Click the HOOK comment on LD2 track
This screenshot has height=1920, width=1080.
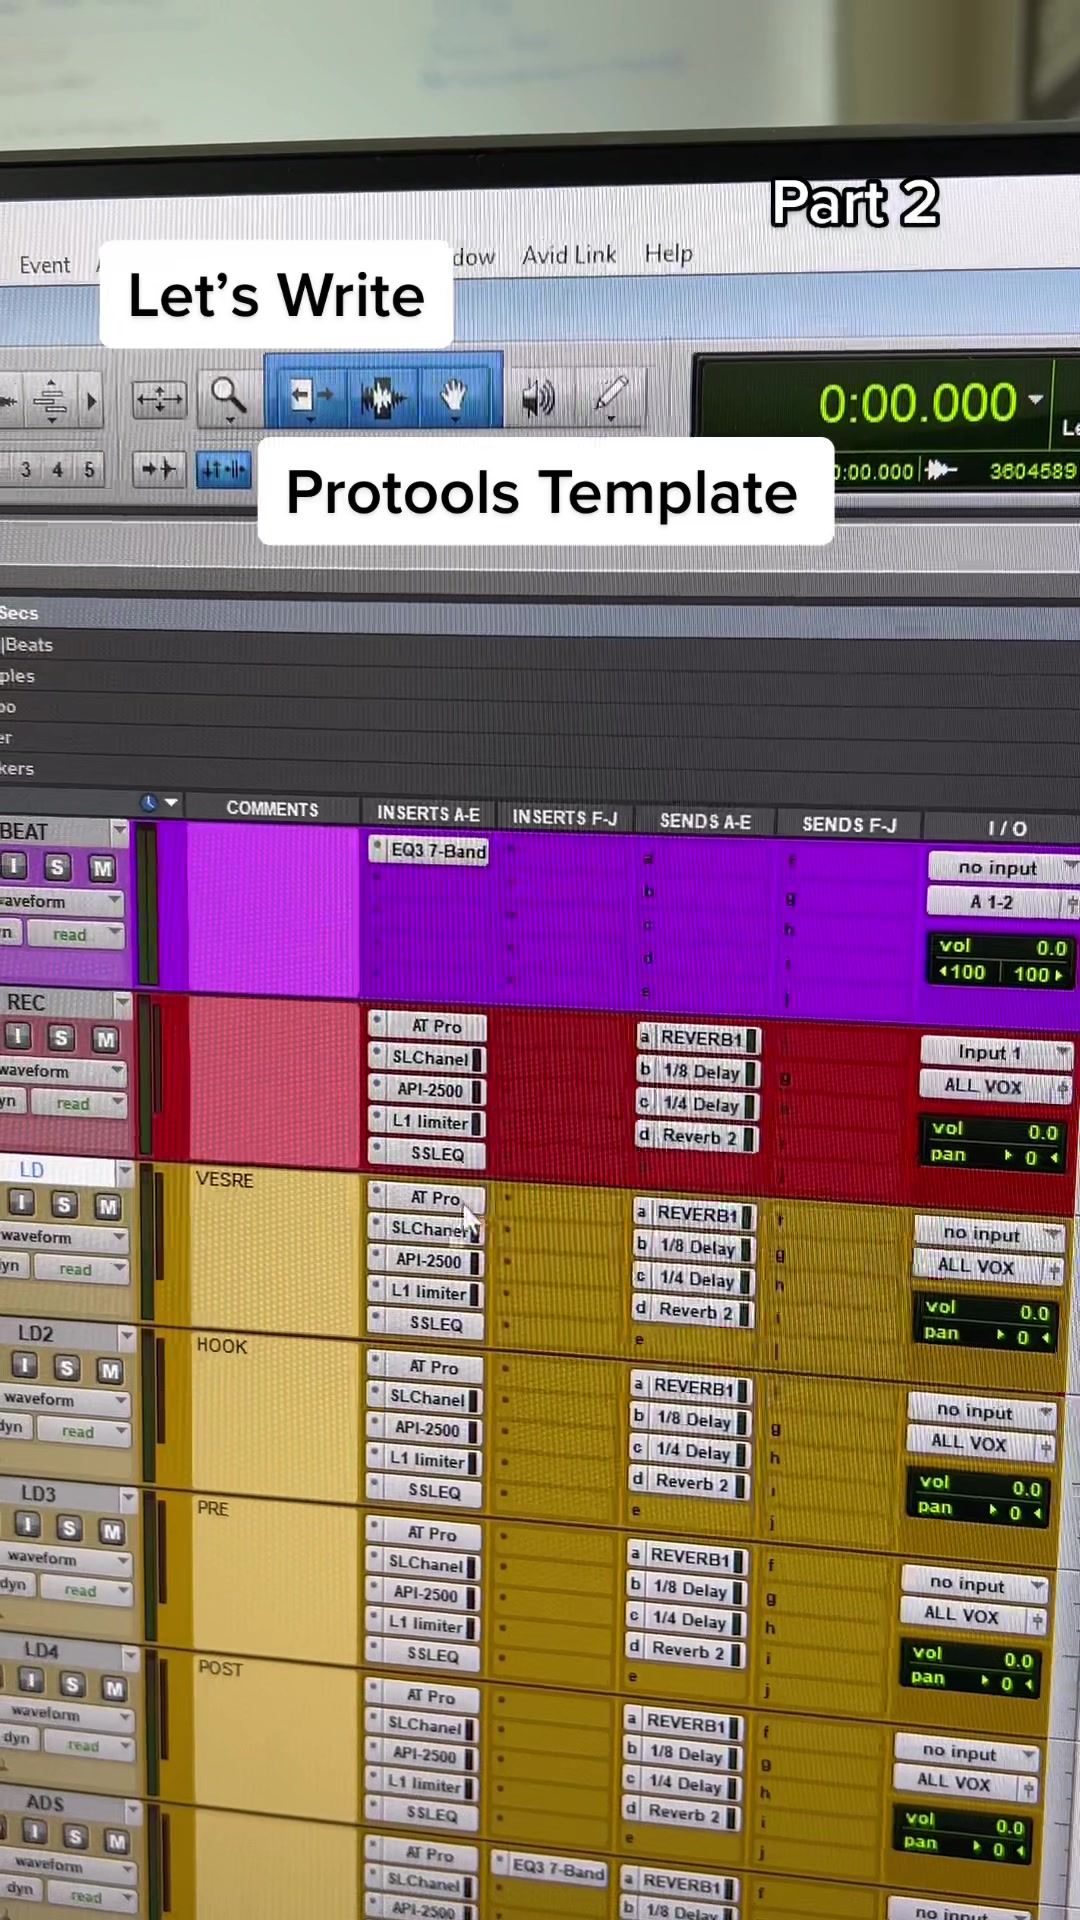(x=222, y=1346)
